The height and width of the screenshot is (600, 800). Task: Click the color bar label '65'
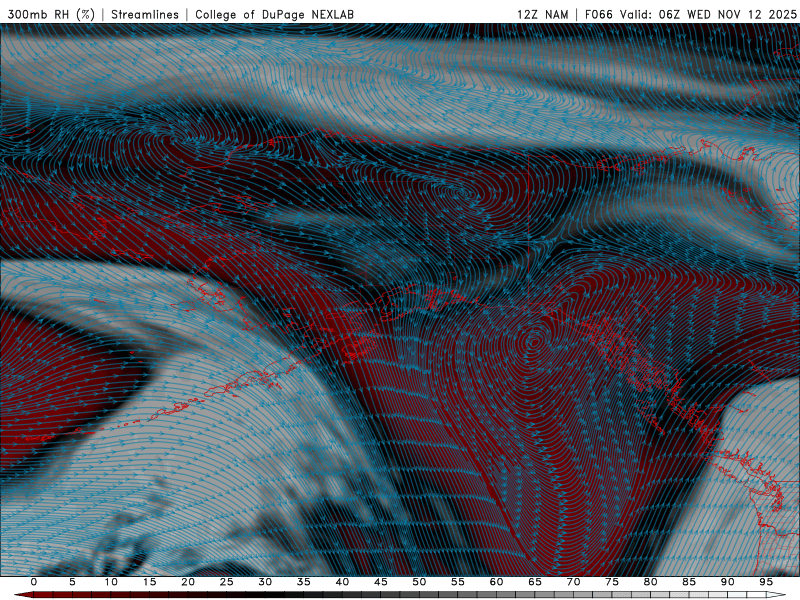click(535, 582)
